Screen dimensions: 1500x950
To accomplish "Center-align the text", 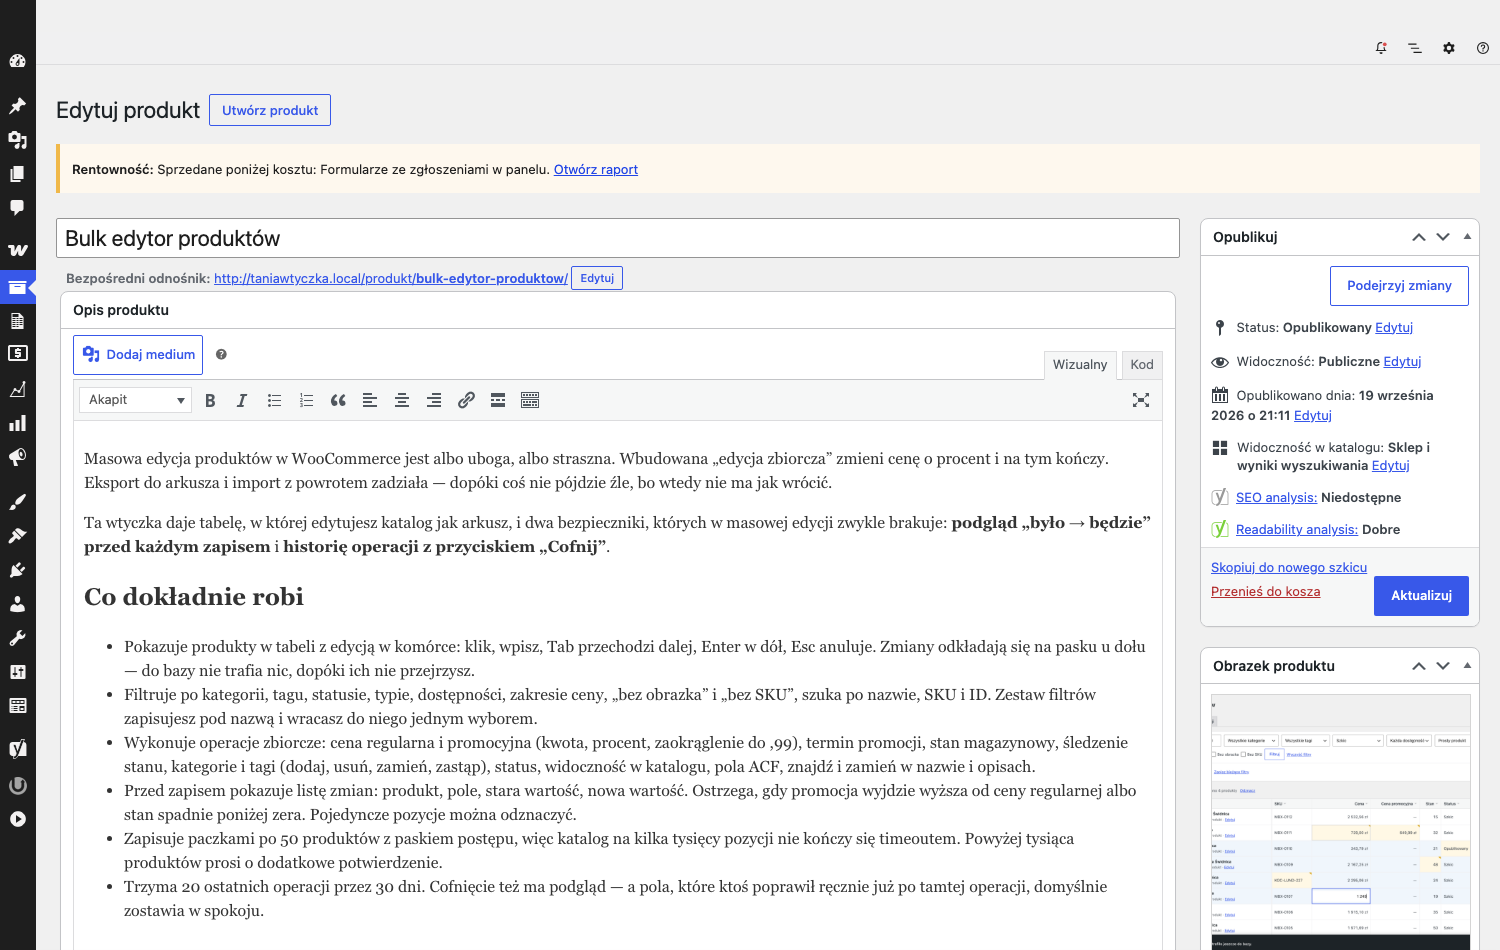I will (402, 400).
